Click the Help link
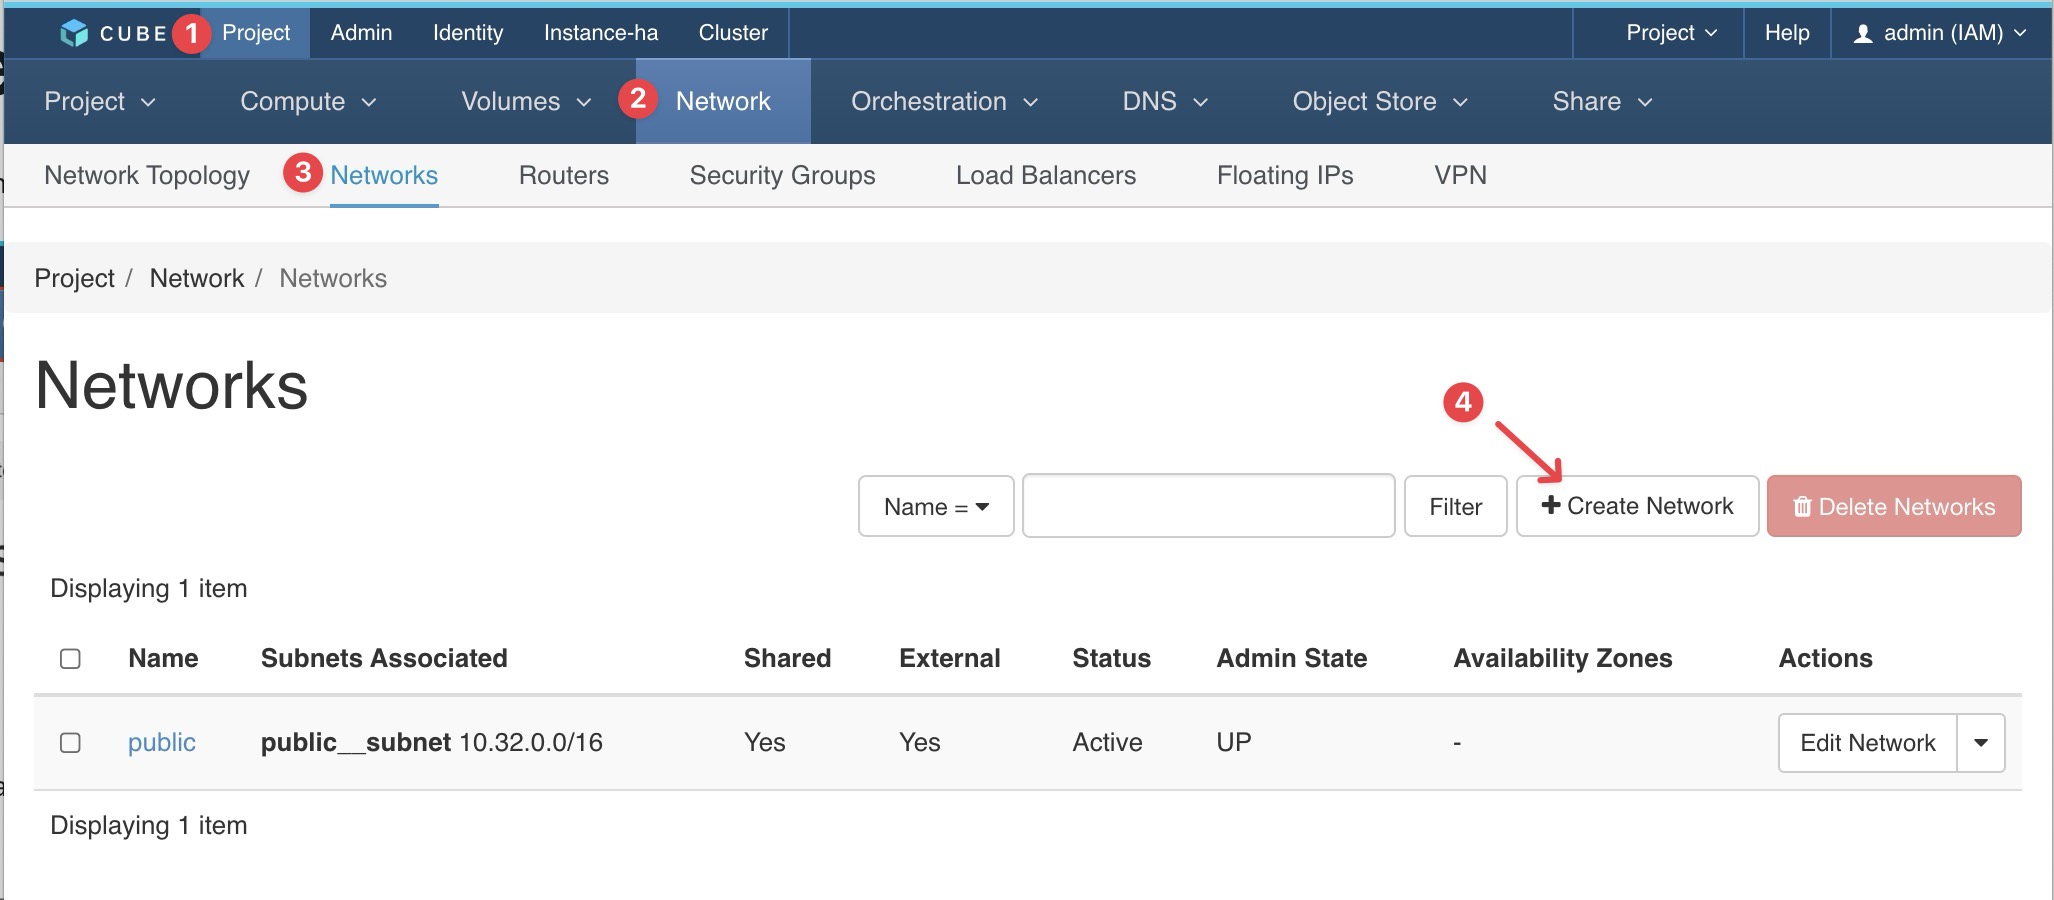 pos(1787,33)
